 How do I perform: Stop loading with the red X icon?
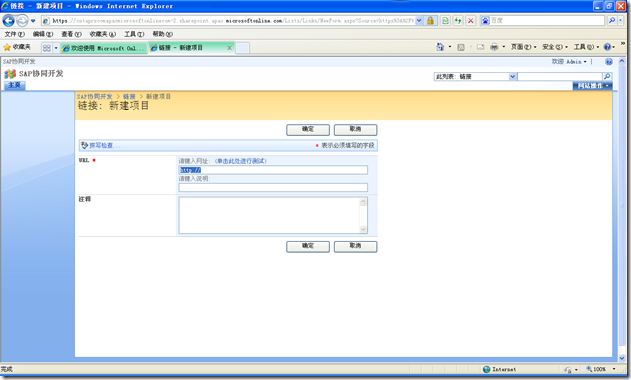click(470, 21)
